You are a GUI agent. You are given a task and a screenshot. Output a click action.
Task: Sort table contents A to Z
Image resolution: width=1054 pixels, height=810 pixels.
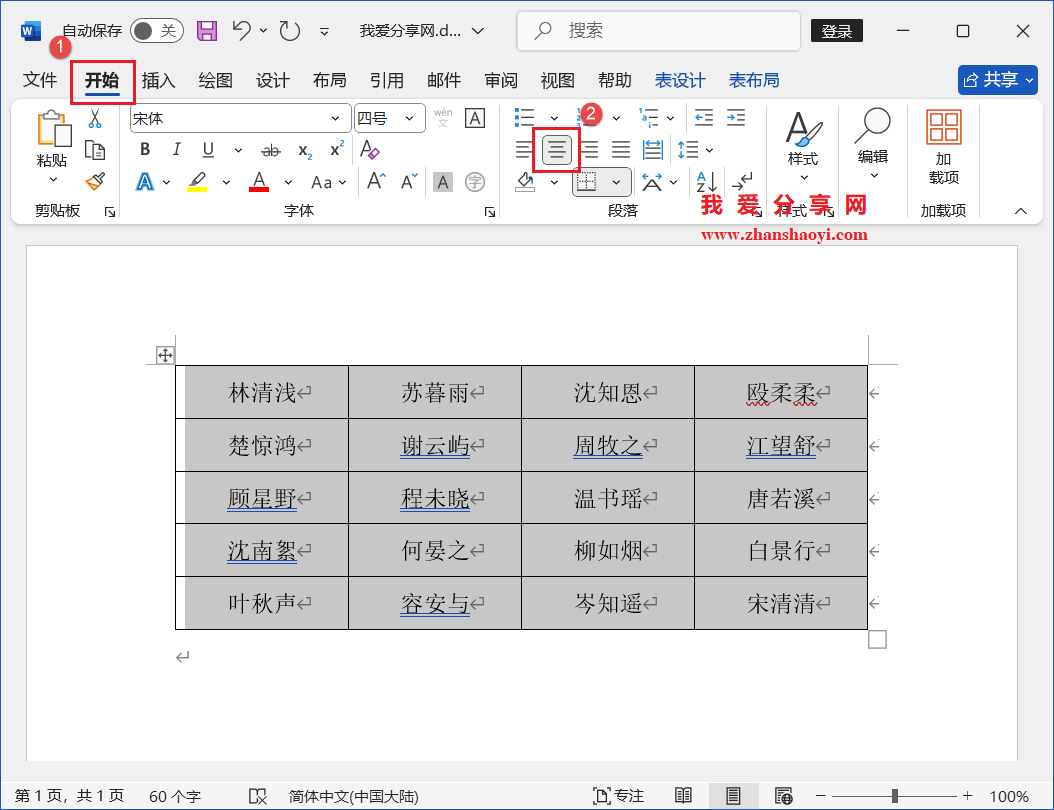coord(706,181)
